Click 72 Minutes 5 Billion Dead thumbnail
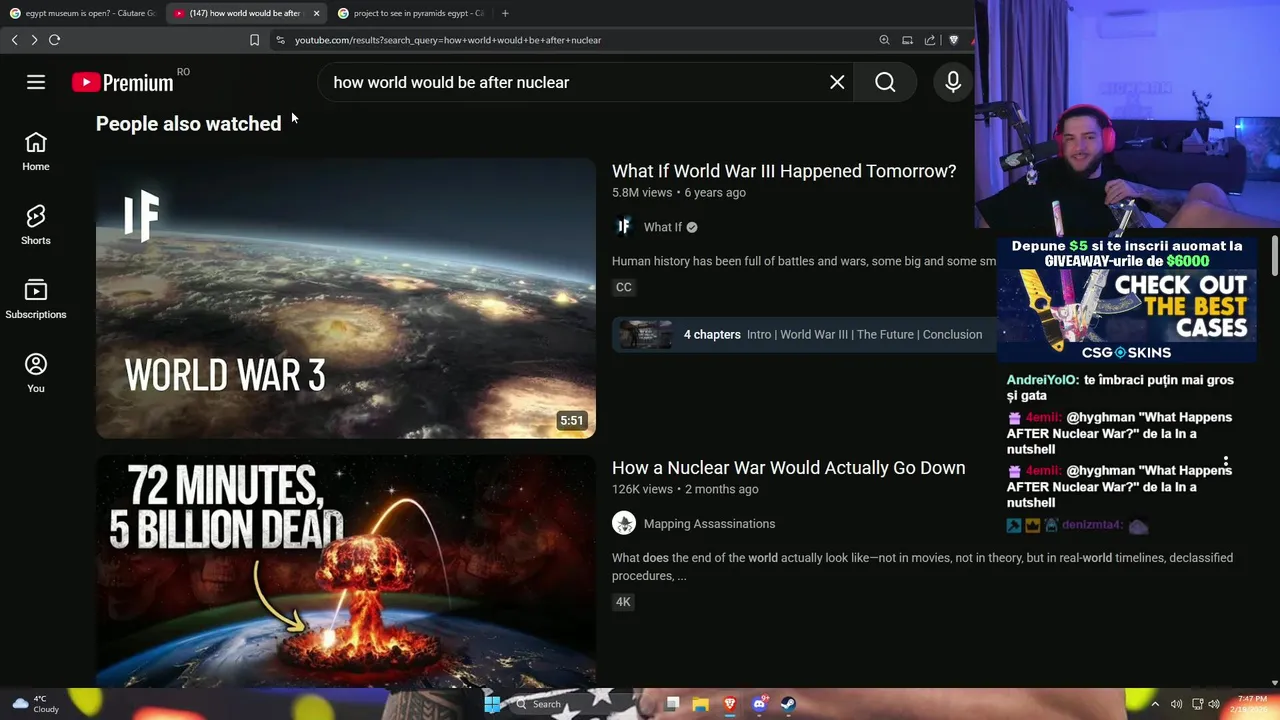 346,571
